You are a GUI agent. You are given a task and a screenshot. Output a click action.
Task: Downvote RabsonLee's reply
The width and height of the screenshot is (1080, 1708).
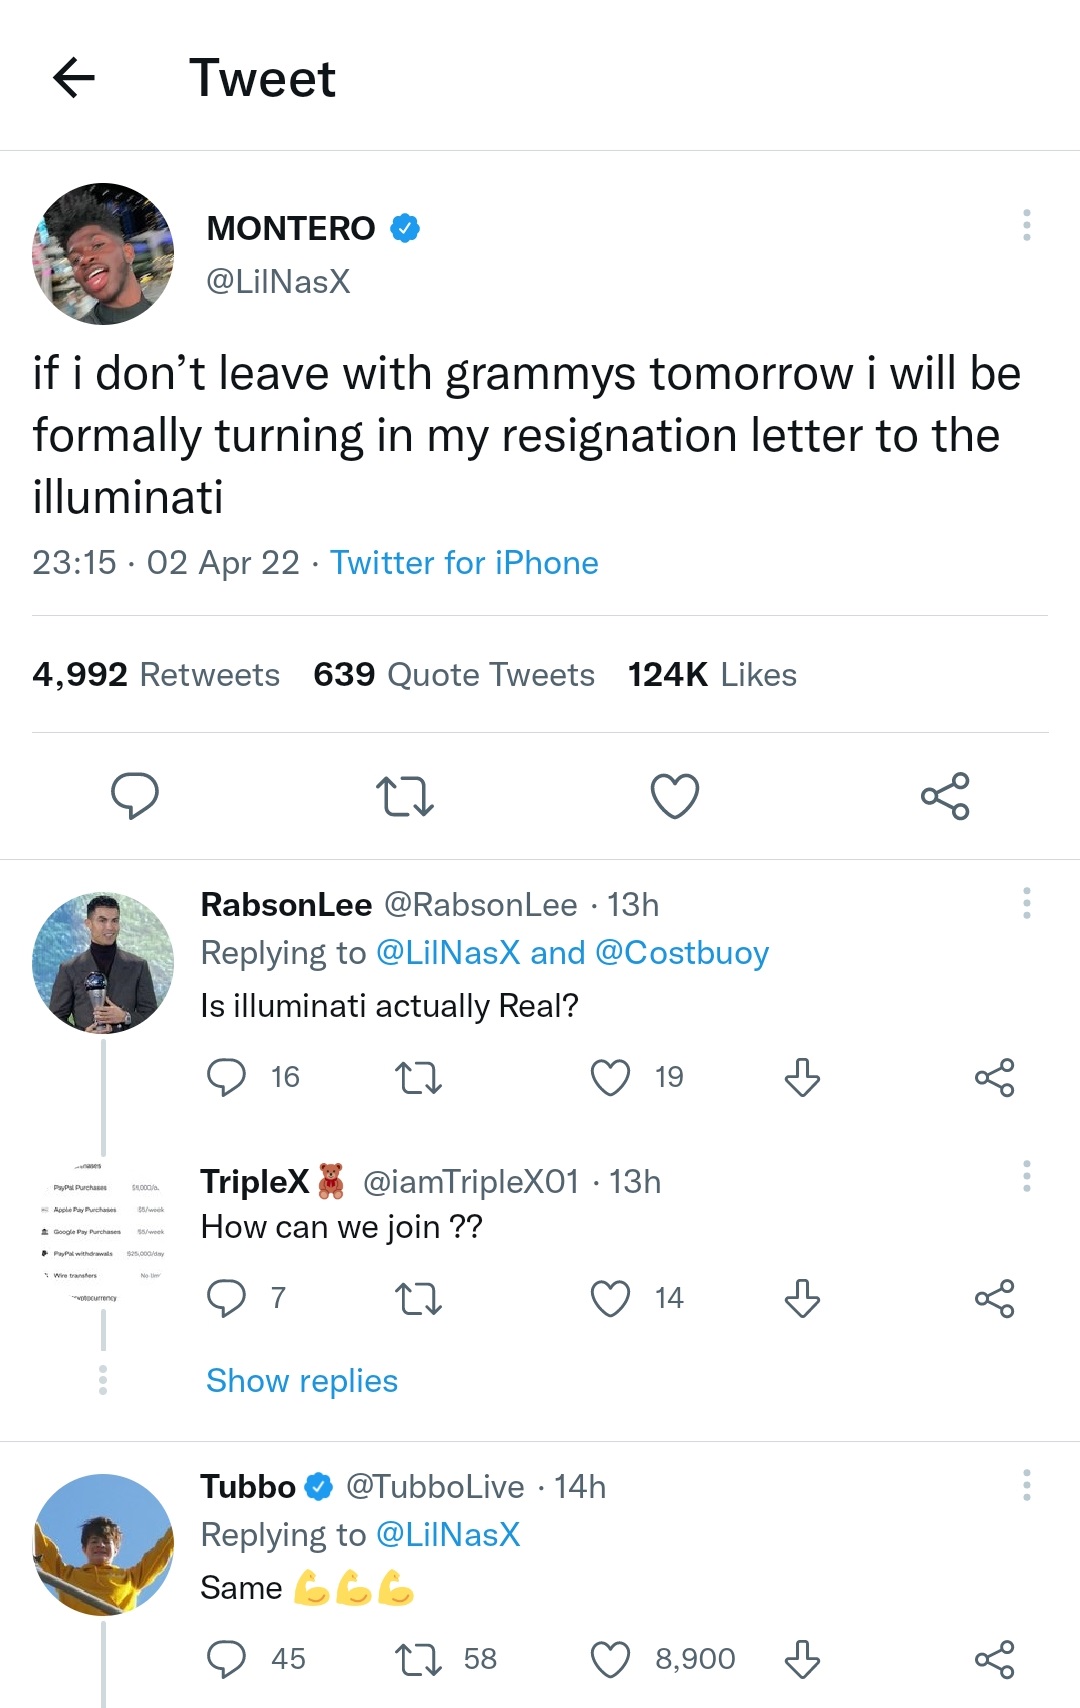(x=802, y=1077)
